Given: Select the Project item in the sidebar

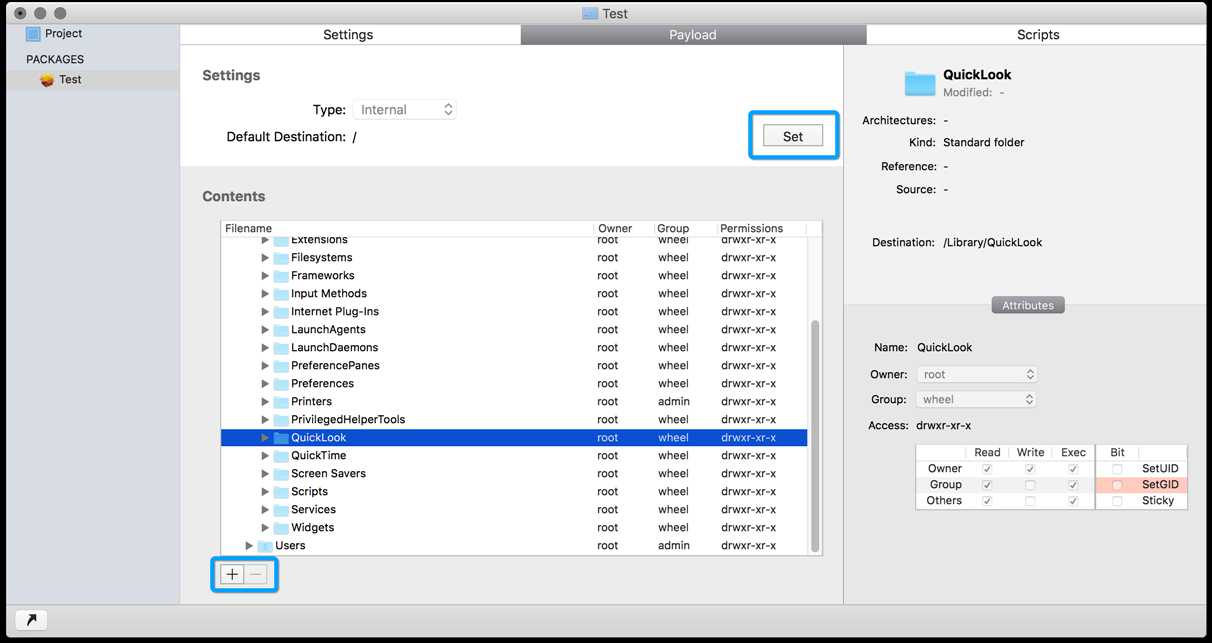Looking at the screenshot, I should pos(54,33).
